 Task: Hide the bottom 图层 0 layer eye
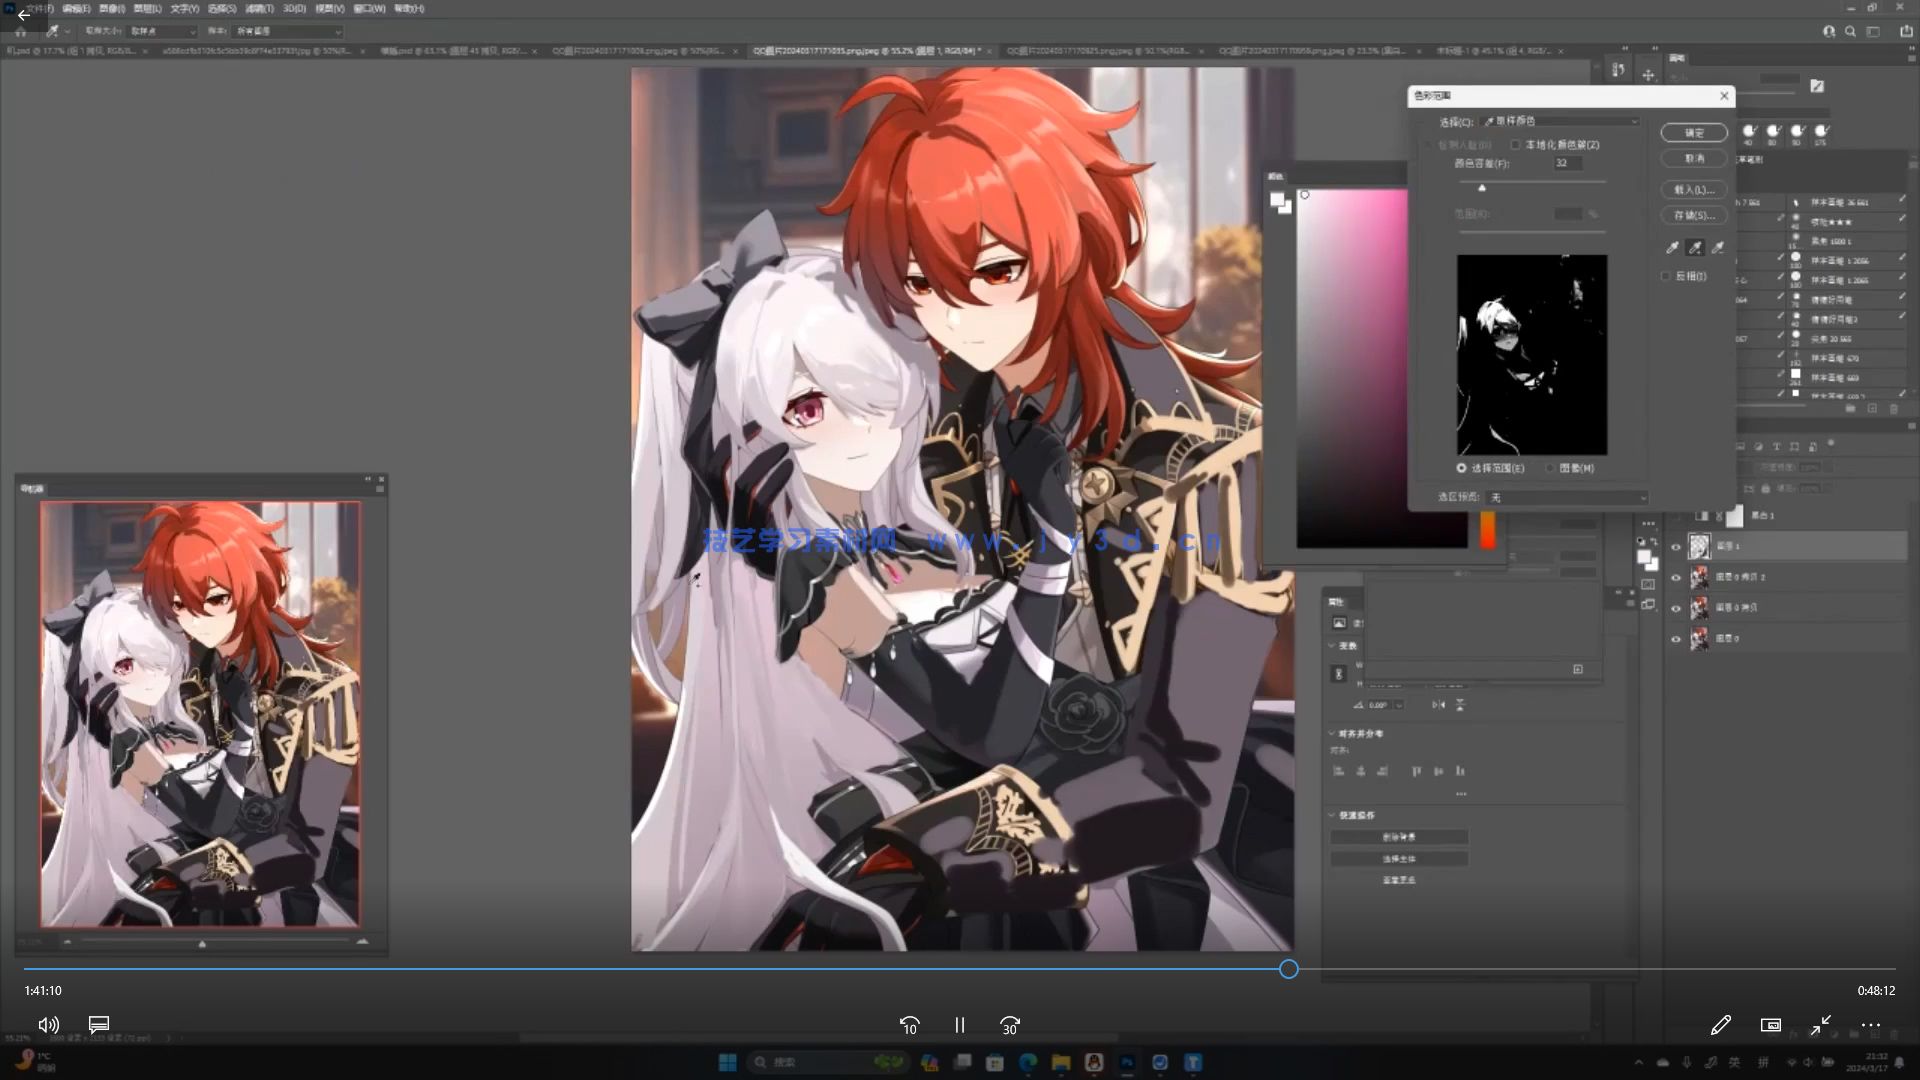(1676, 639)
